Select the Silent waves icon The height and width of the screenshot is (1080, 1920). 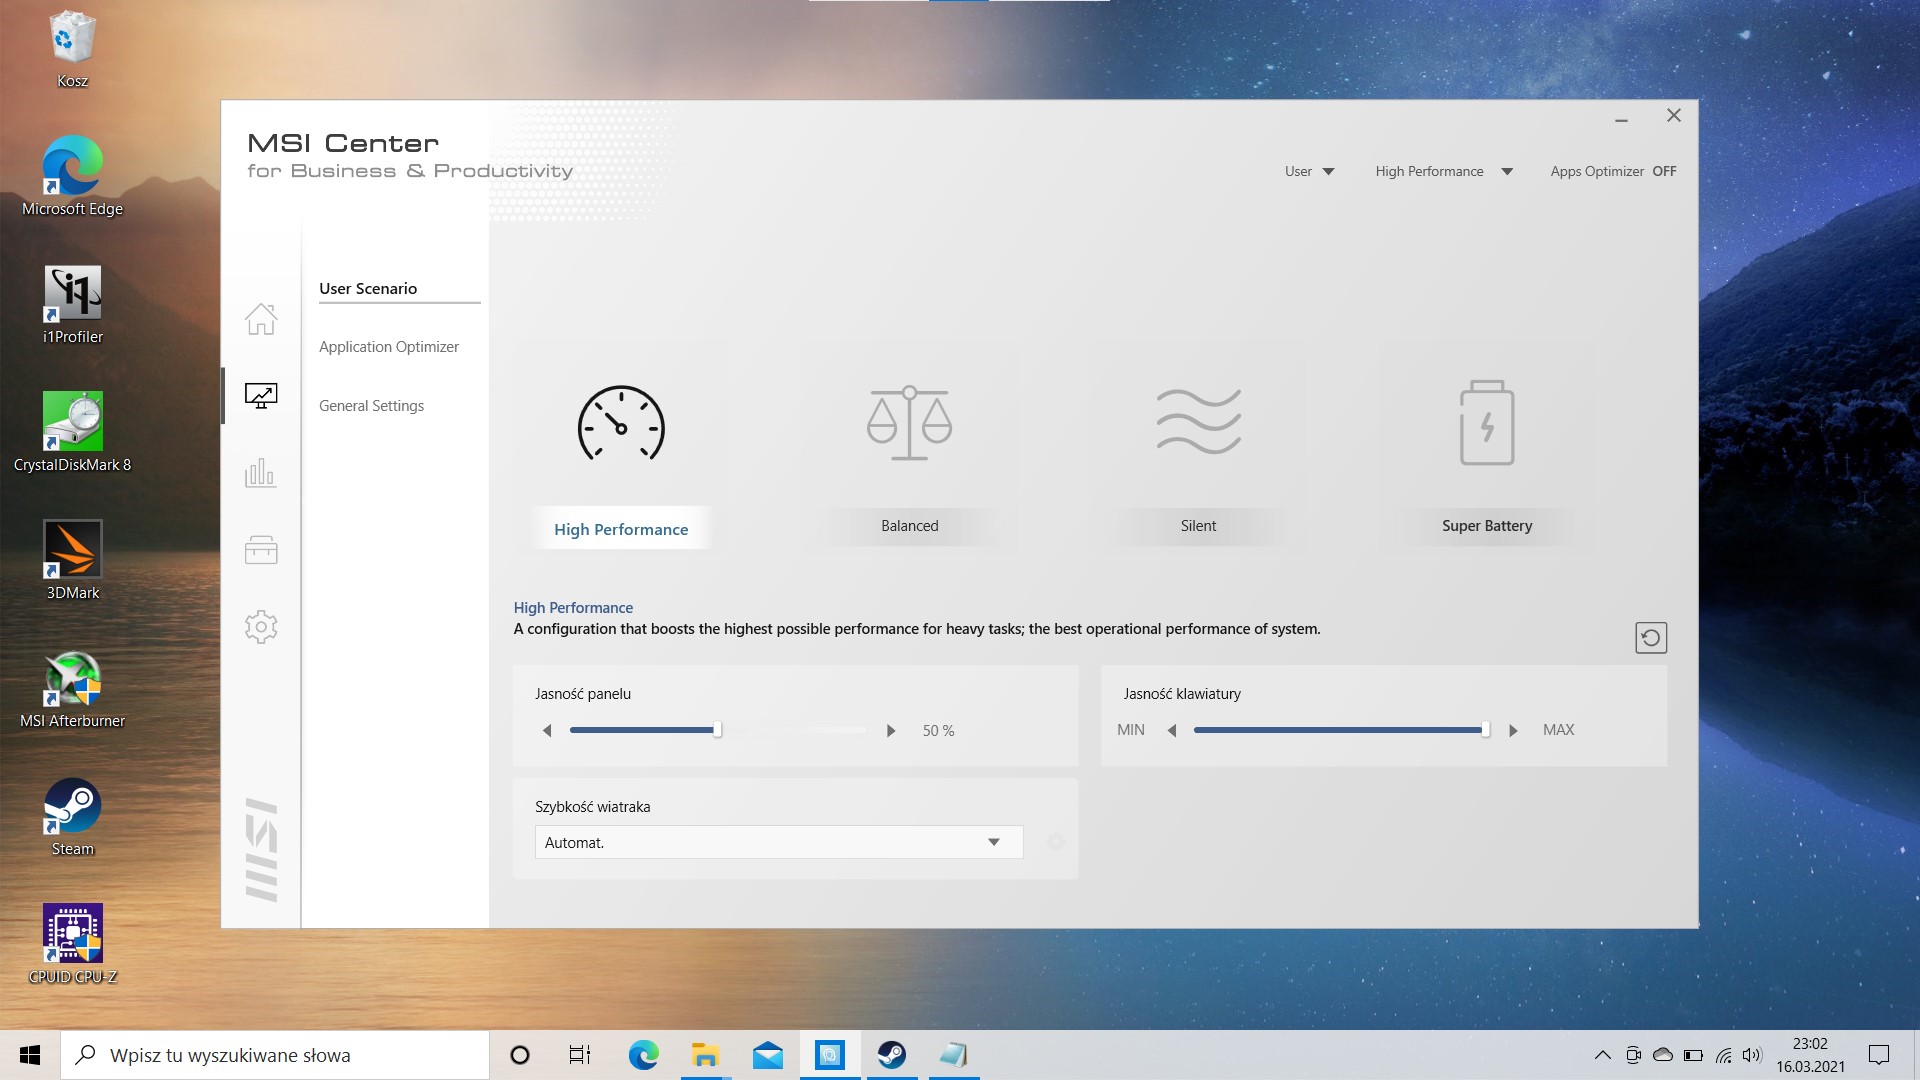[1198, 422]
